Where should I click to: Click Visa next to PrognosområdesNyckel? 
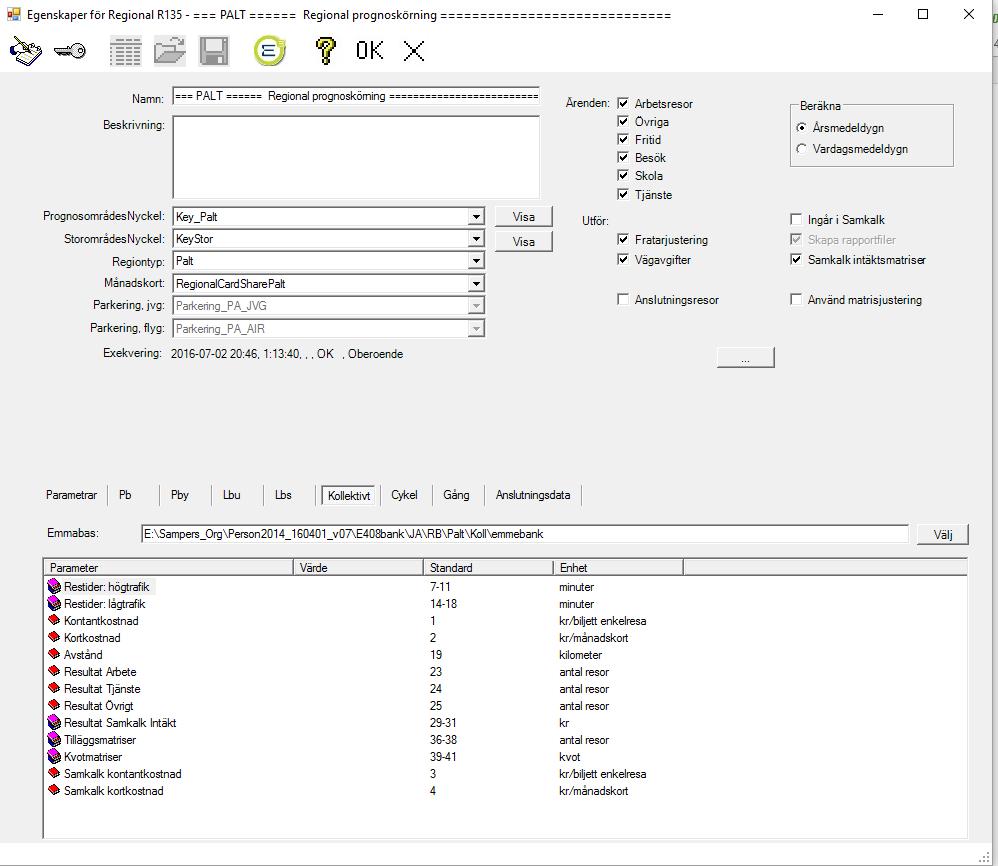click(523, 217)
